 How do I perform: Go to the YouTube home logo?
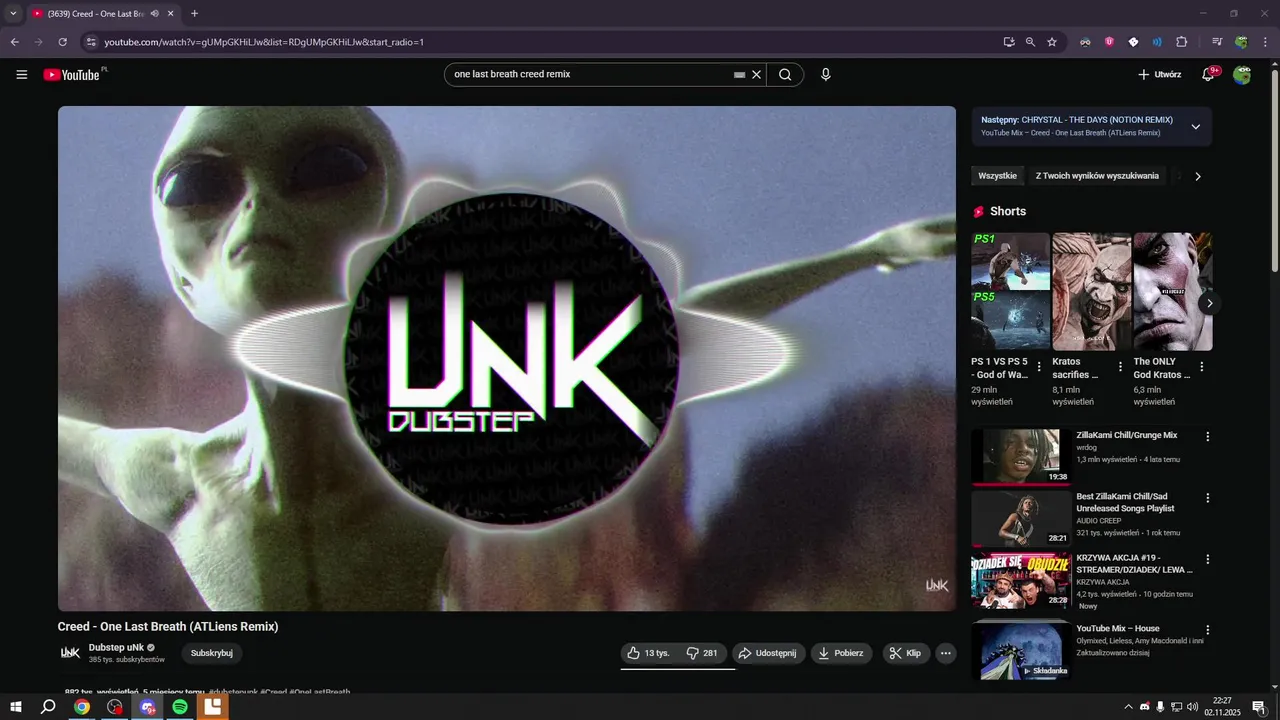point(71,74)
